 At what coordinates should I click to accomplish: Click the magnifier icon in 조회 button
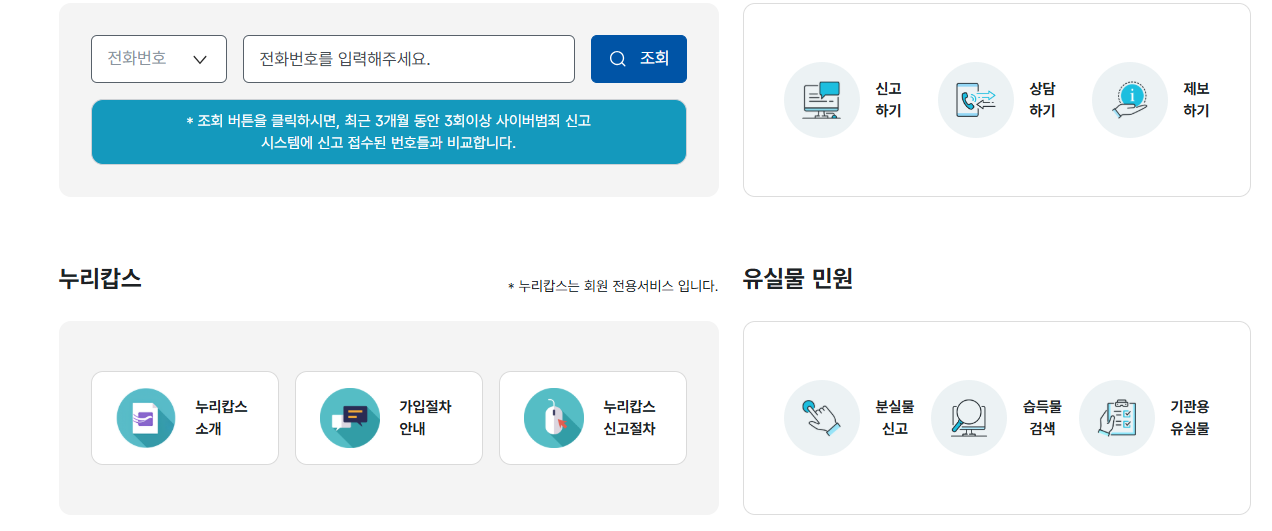click(618, 59)
